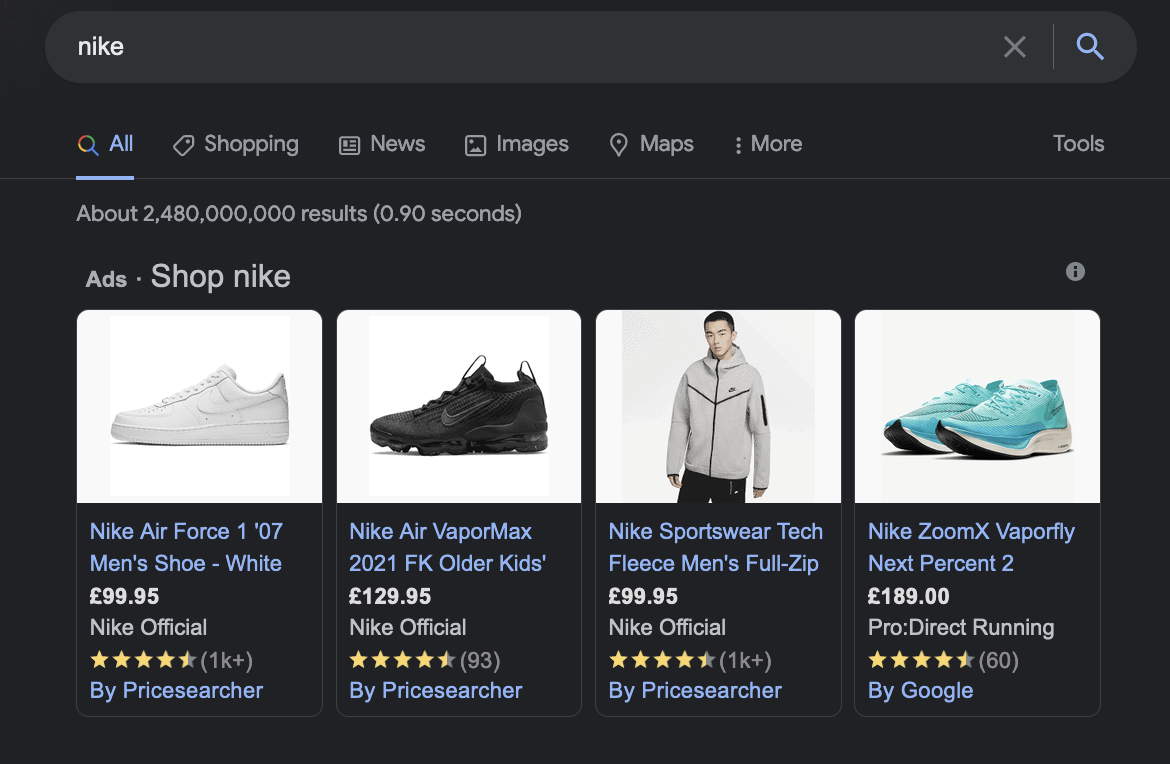
Task: Open the black VaporMax shoe image
Action: (x=459, y=407)
